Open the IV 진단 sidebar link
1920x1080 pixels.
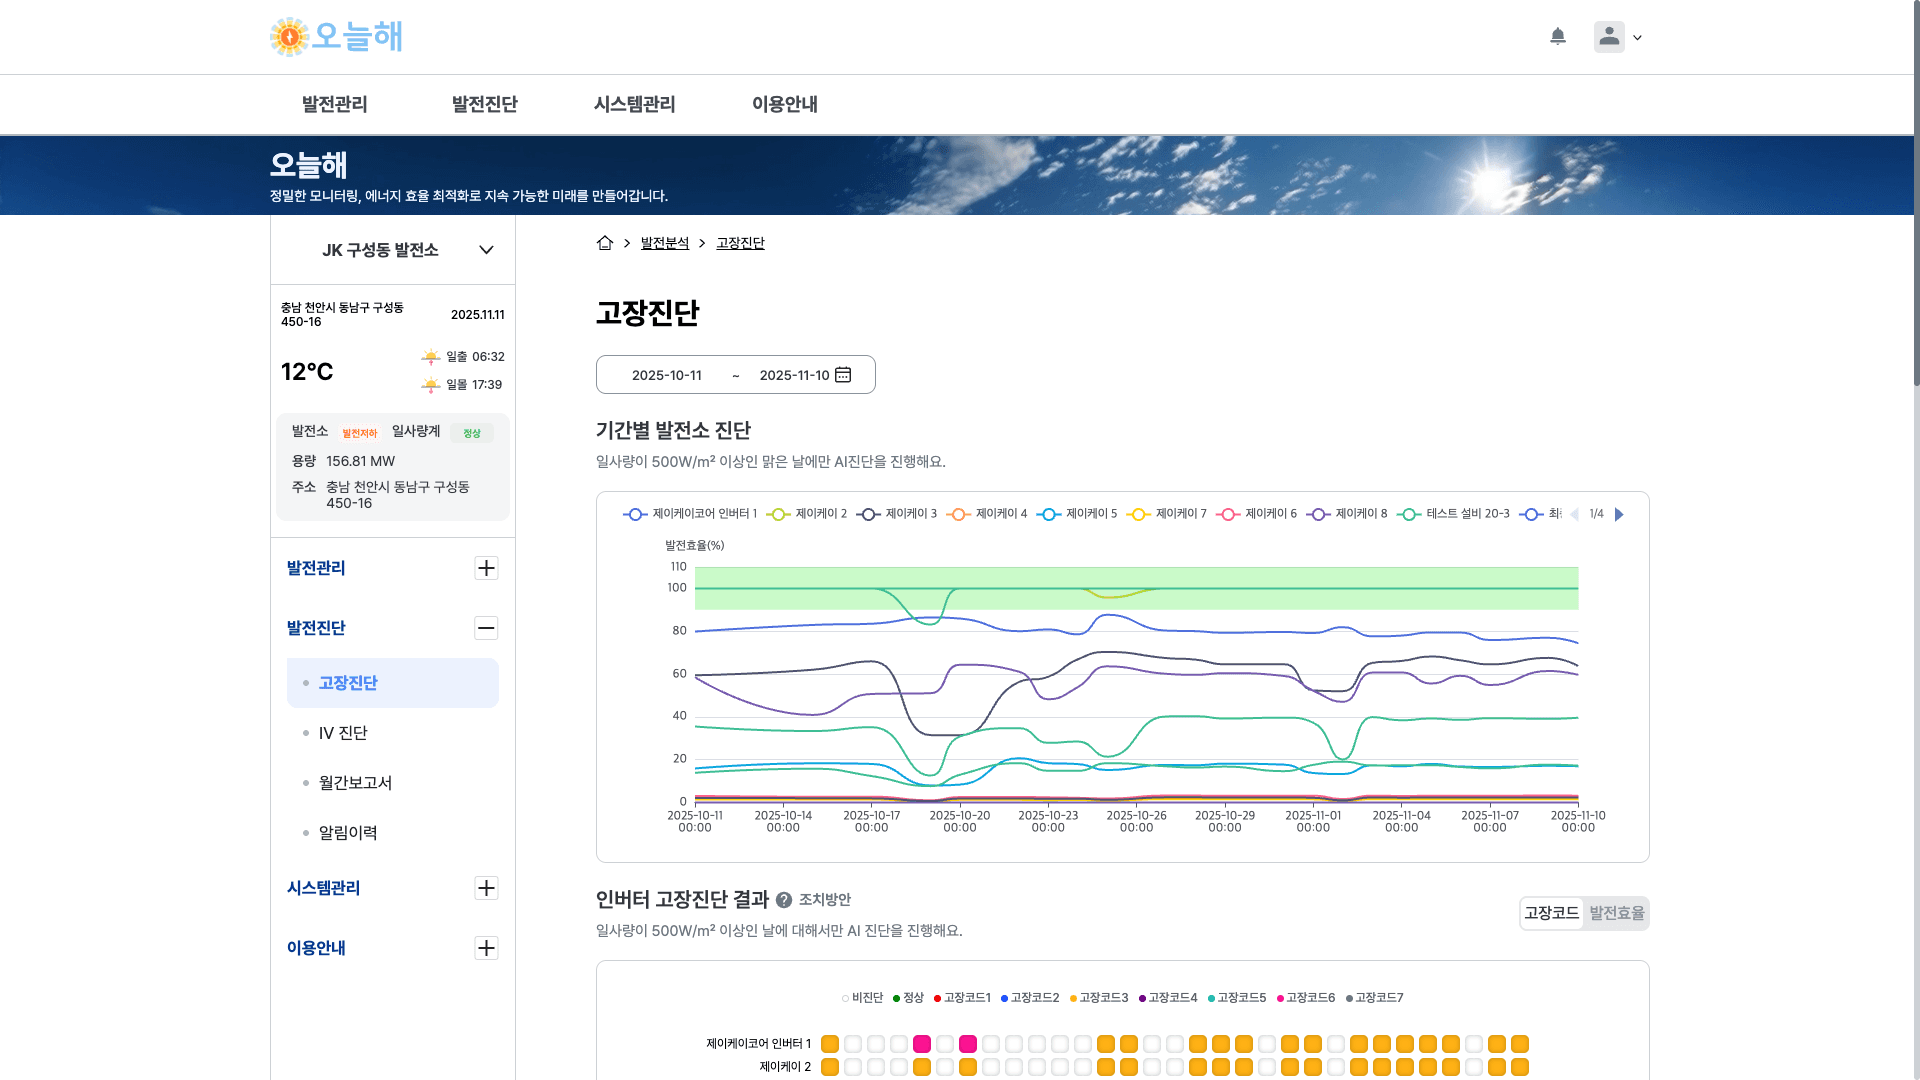pos(343,733)
